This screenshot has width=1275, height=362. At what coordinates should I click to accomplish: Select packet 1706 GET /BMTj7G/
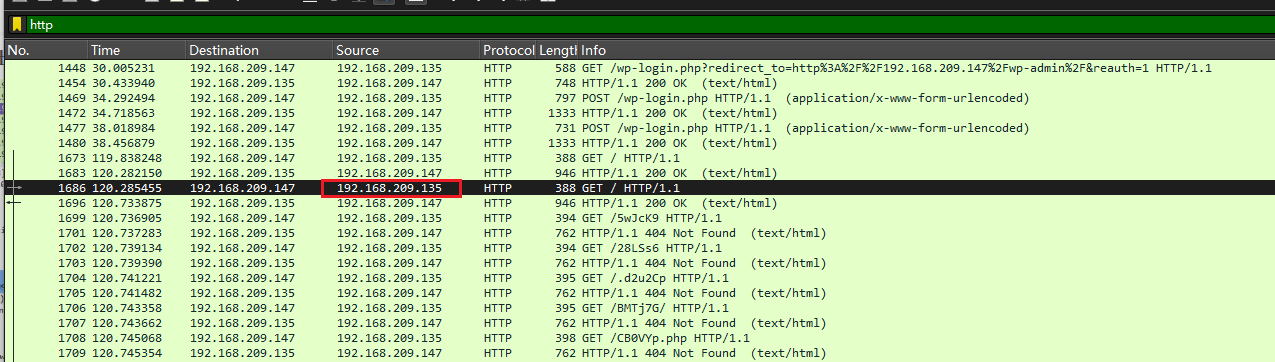pyautogui.click(x=640, y=308)
